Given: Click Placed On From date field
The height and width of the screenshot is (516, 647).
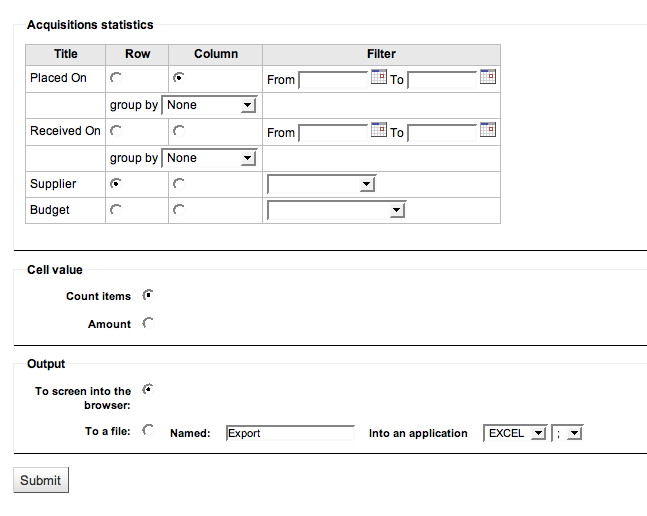Looking at the screenshot, I should tap(333, 78).
